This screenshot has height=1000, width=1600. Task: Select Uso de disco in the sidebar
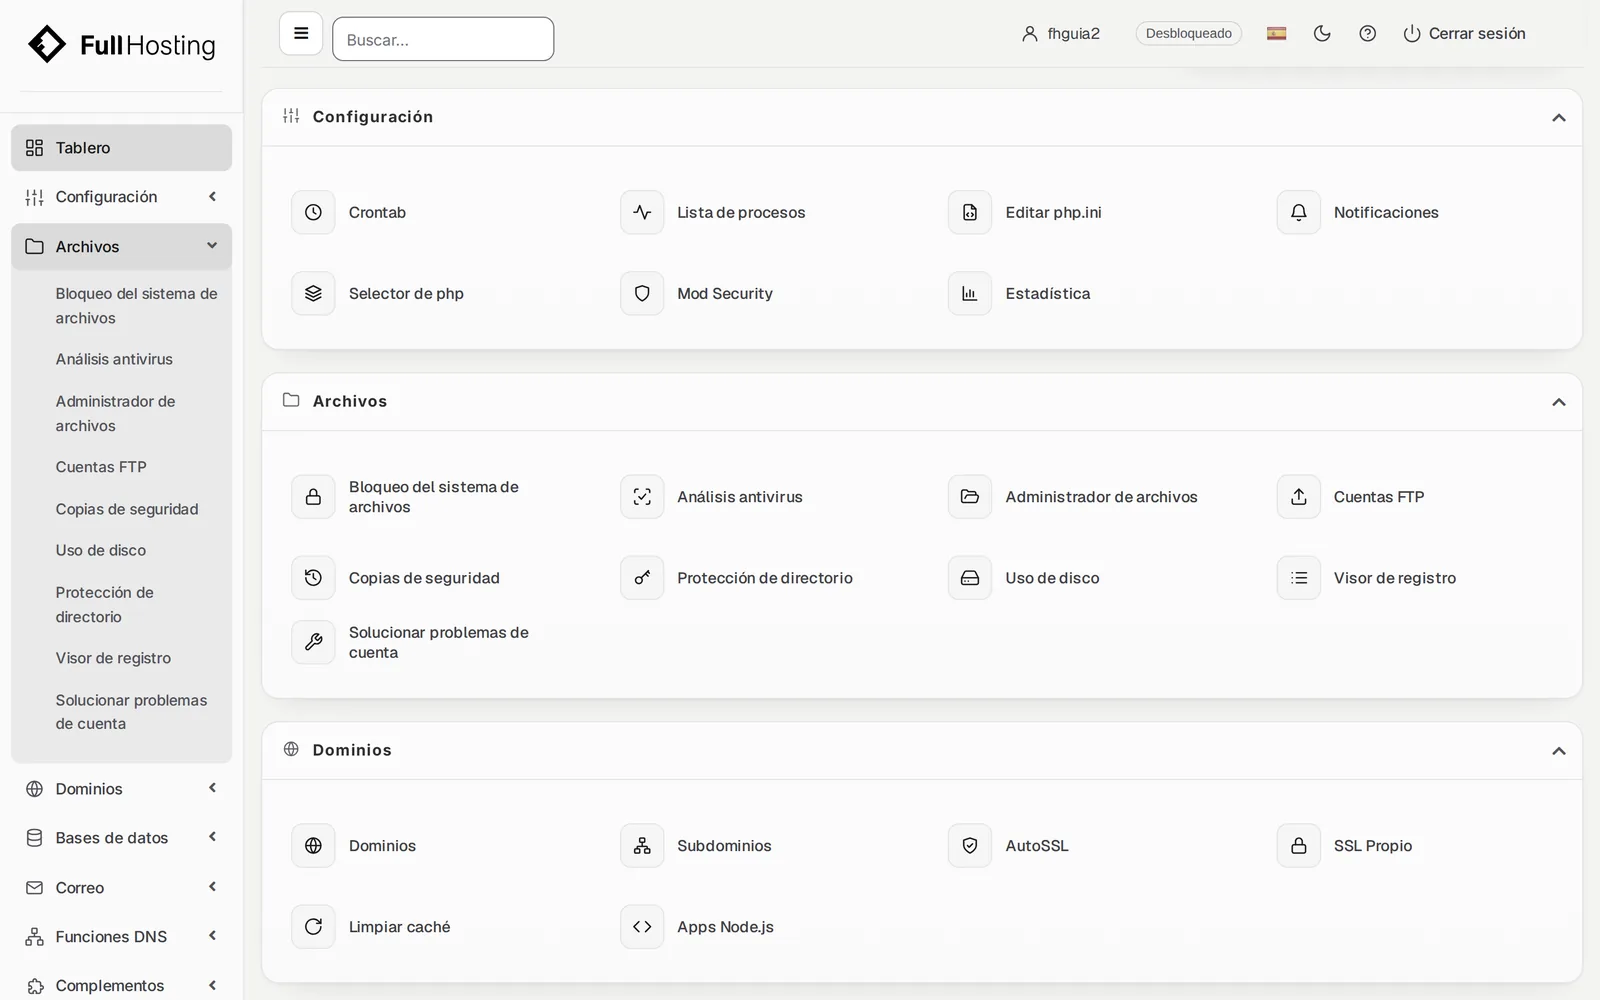point(101,550)
